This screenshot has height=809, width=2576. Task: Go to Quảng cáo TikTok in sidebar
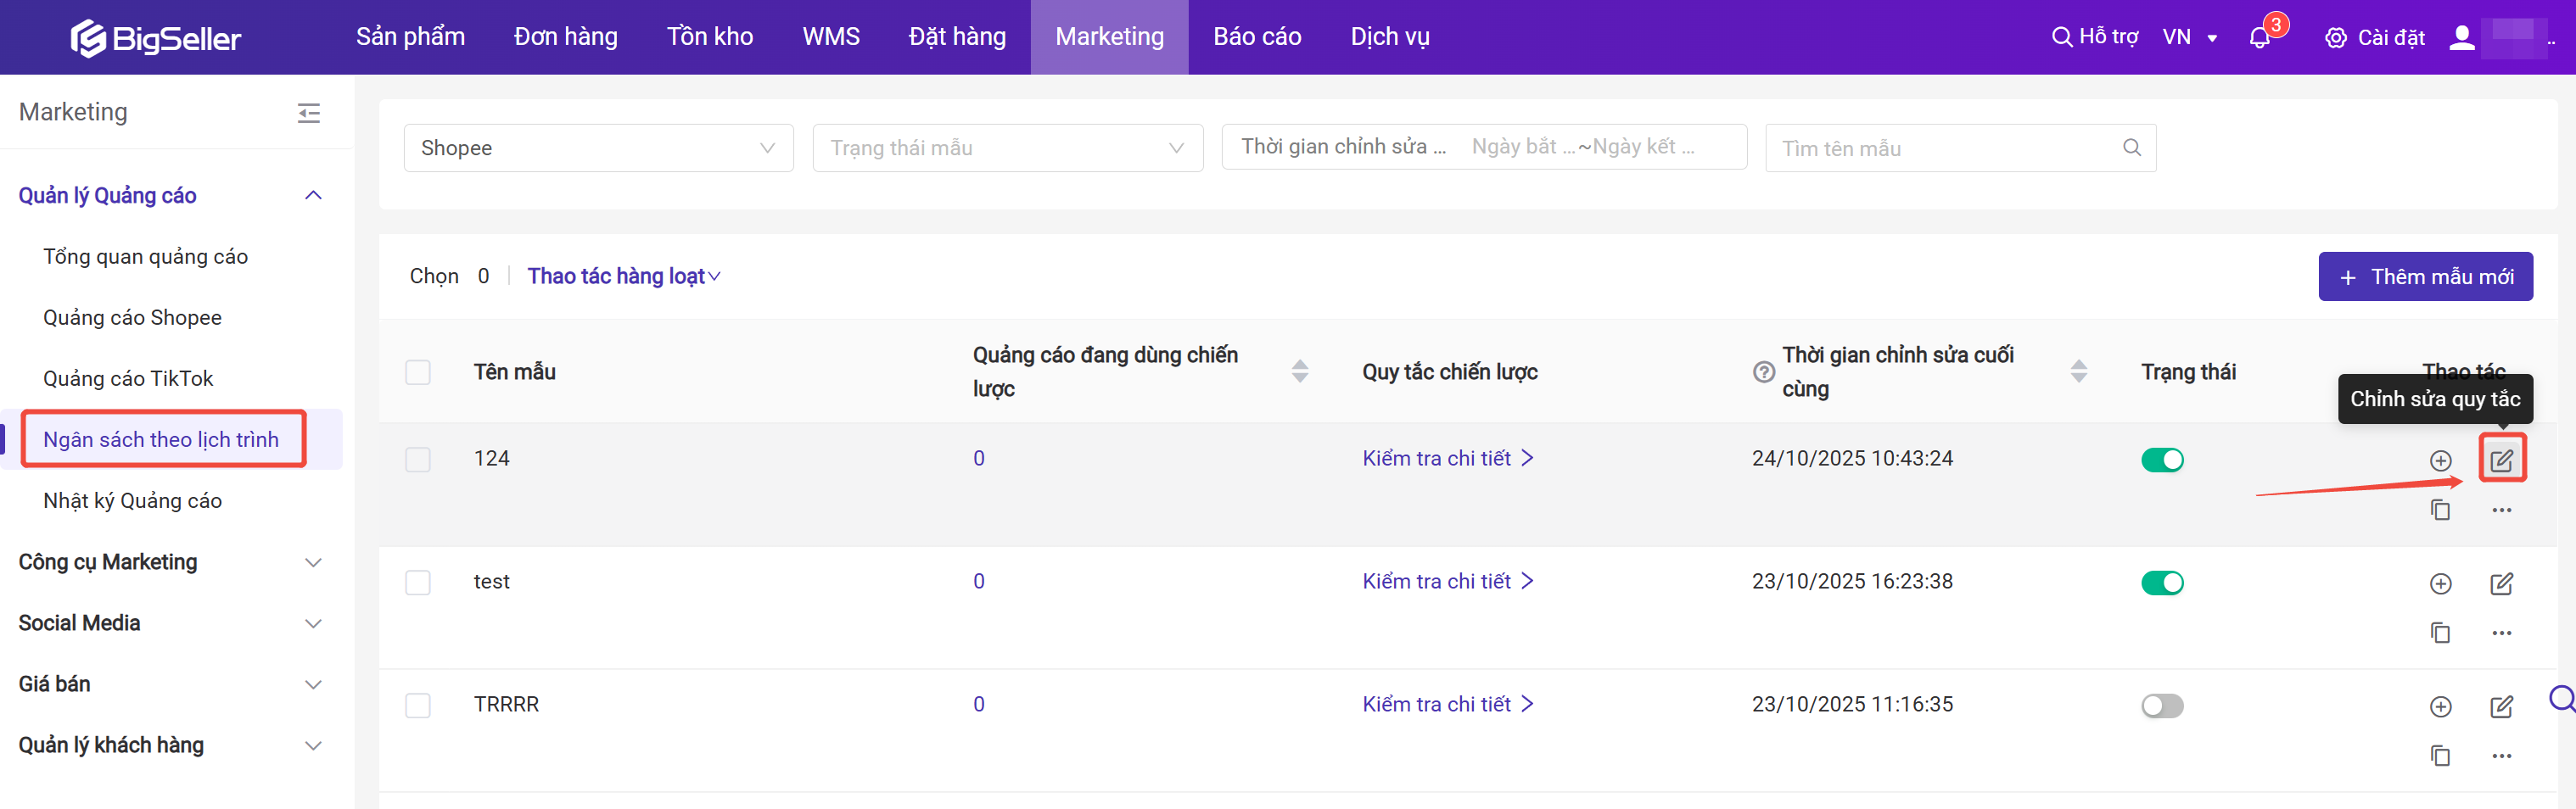coord(128,379)
